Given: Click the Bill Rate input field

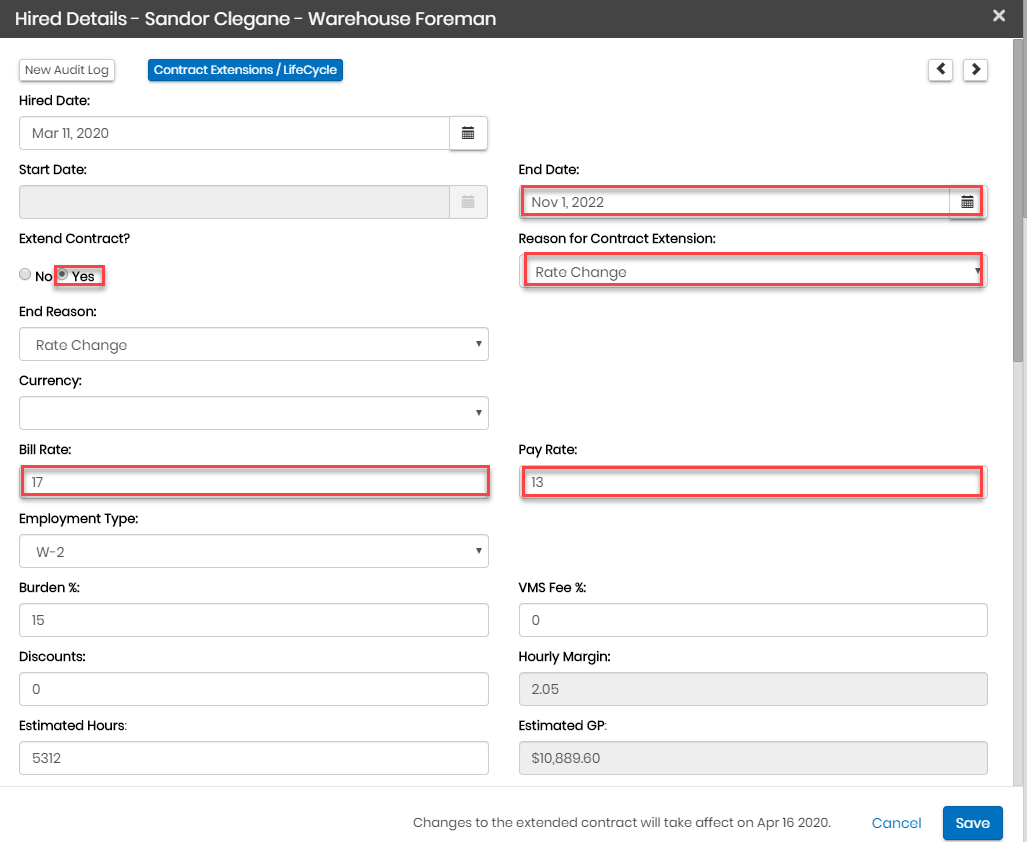Looking at the screenshot, I should tap(253, 482).
